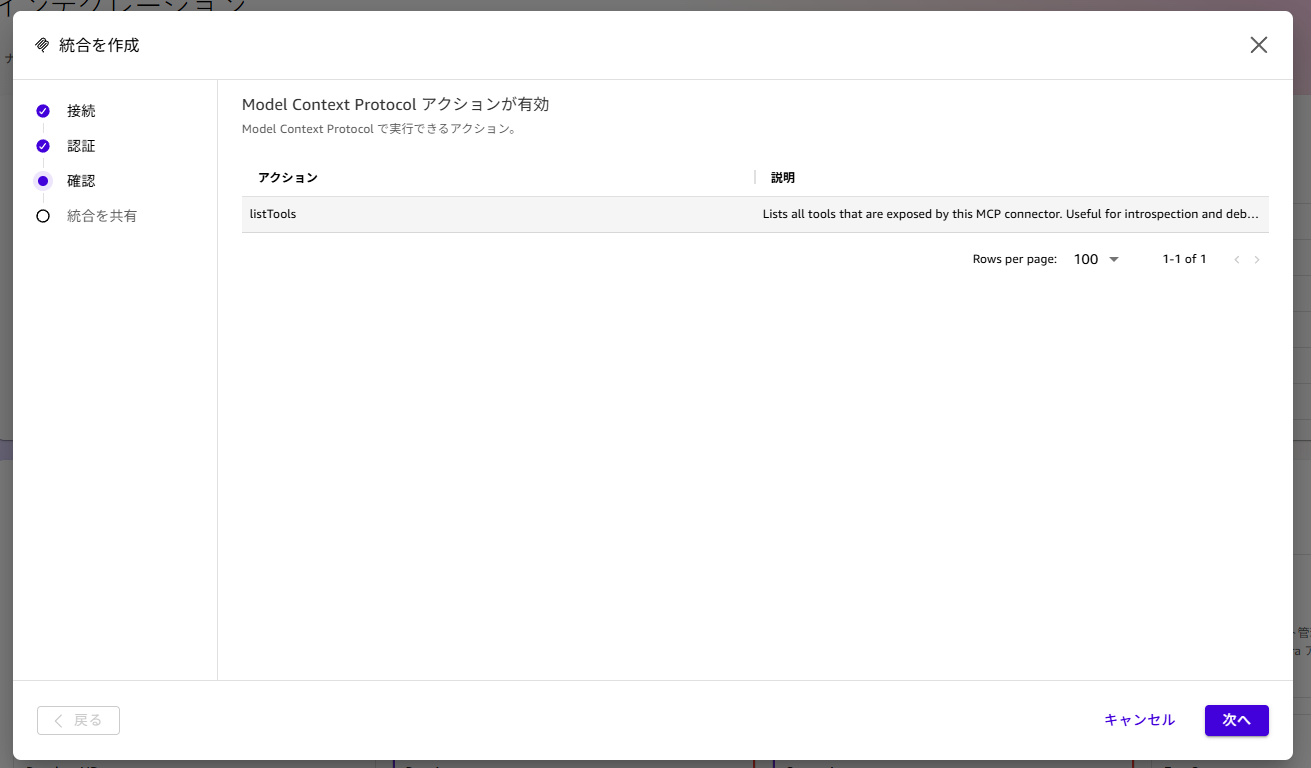Go to next page with right chevron

point(1257,260)
